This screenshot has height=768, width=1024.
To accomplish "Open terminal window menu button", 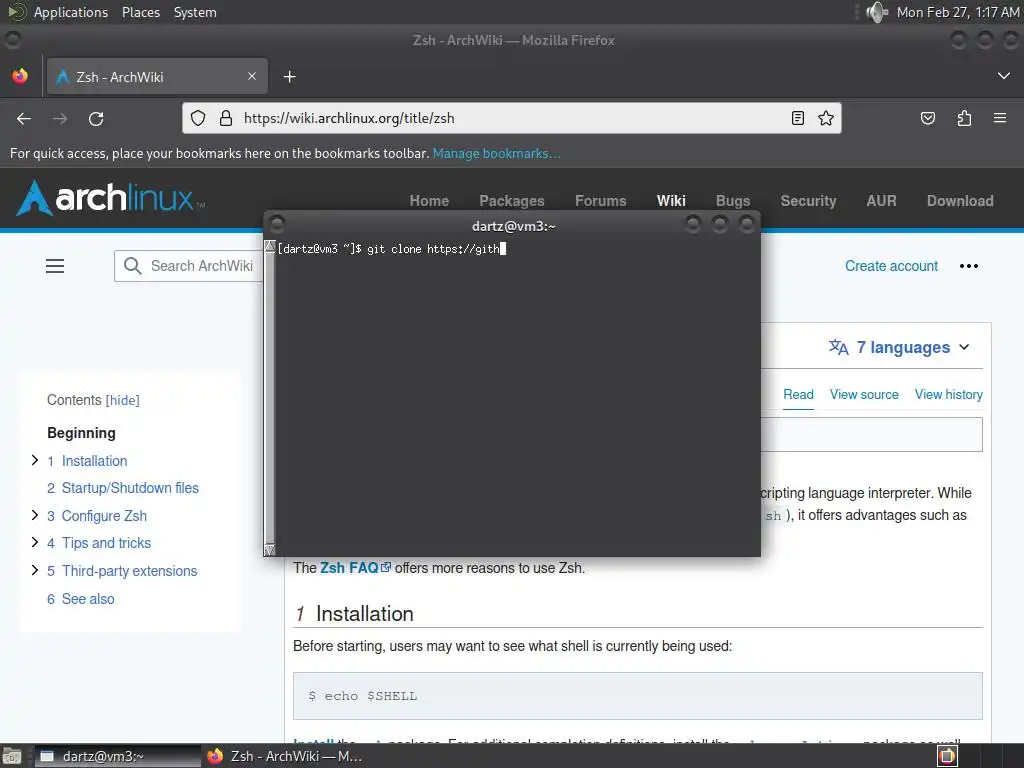I will coord(277,225).
